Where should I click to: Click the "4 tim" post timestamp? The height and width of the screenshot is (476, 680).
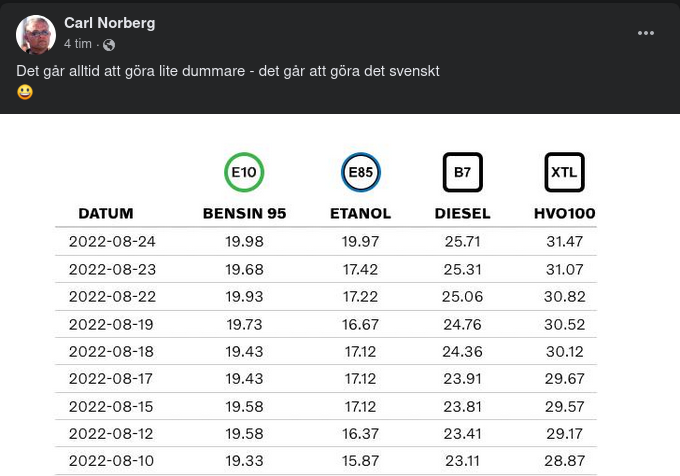pos(78,44)
